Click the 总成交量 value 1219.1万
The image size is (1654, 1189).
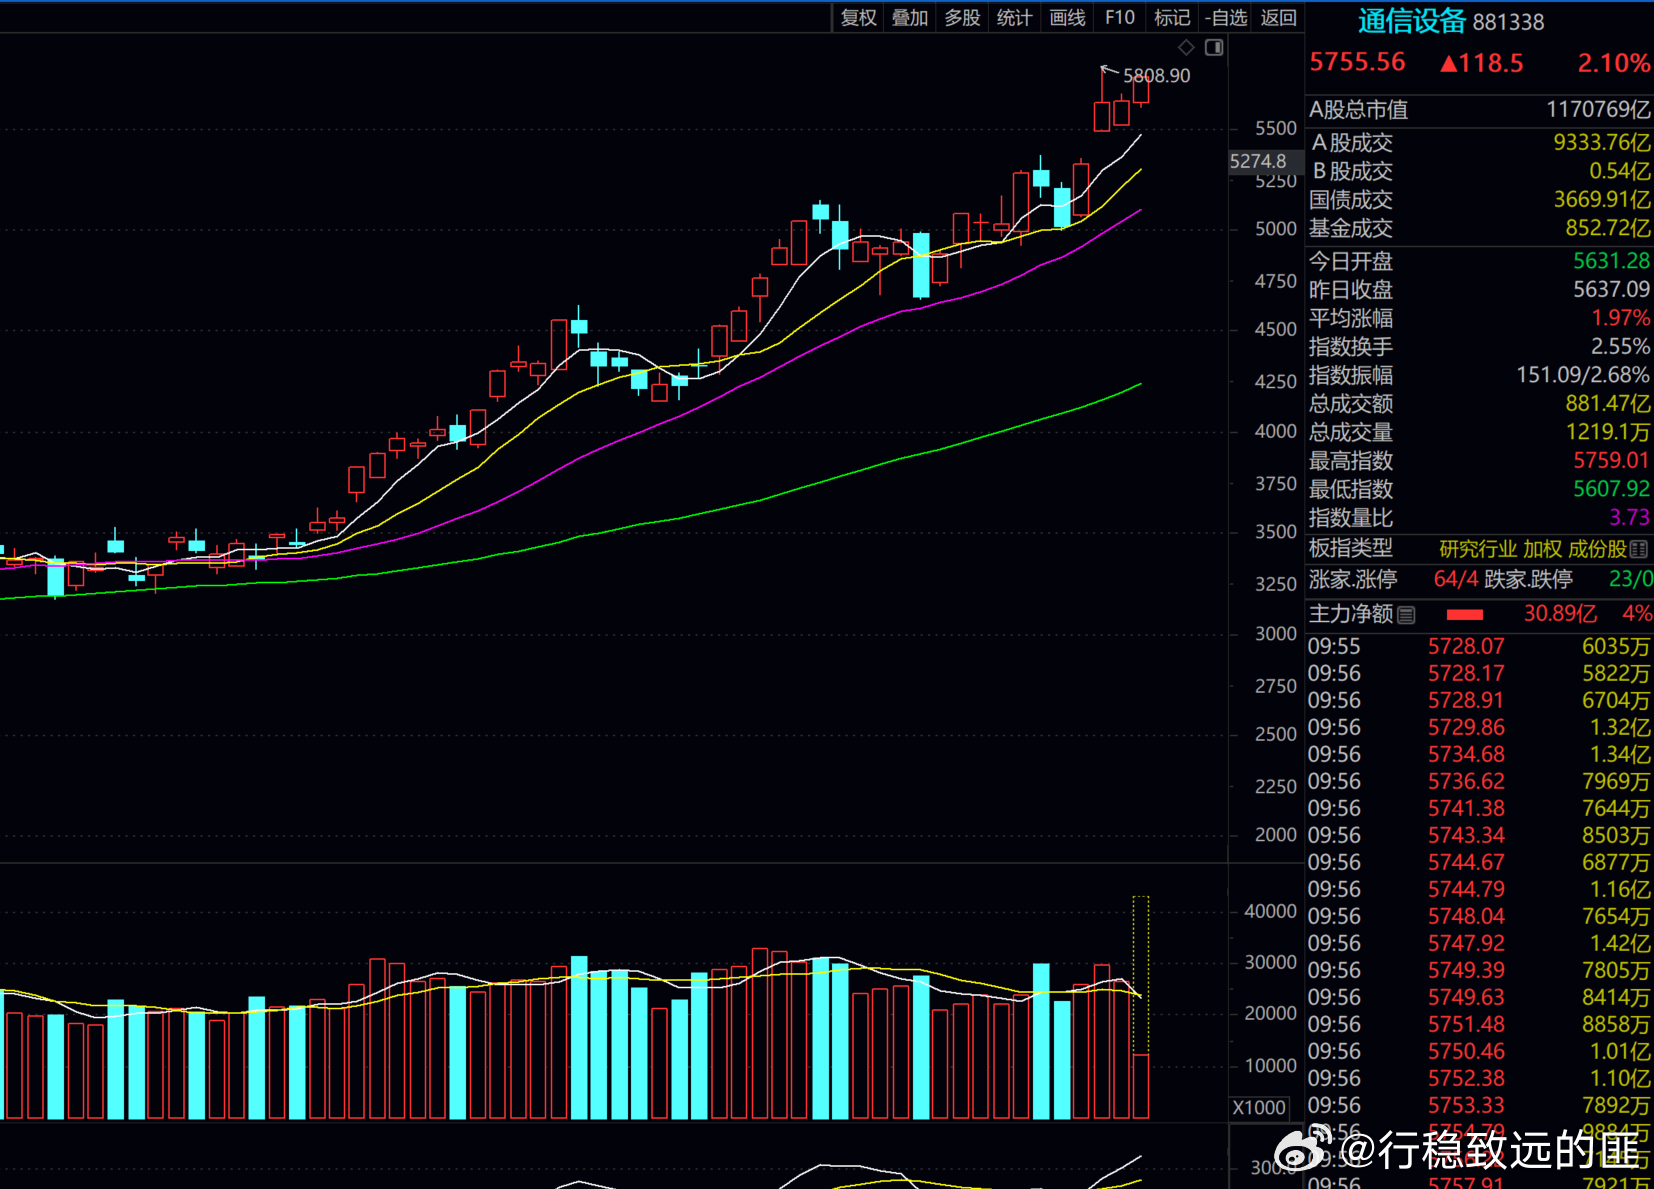point(1608,432)
